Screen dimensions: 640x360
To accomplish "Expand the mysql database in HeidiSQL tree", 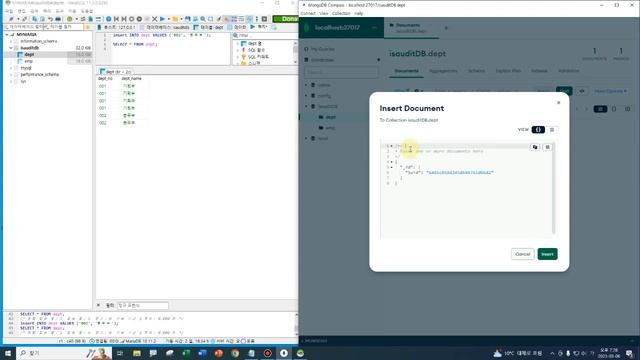I will (x=11, y=68).
